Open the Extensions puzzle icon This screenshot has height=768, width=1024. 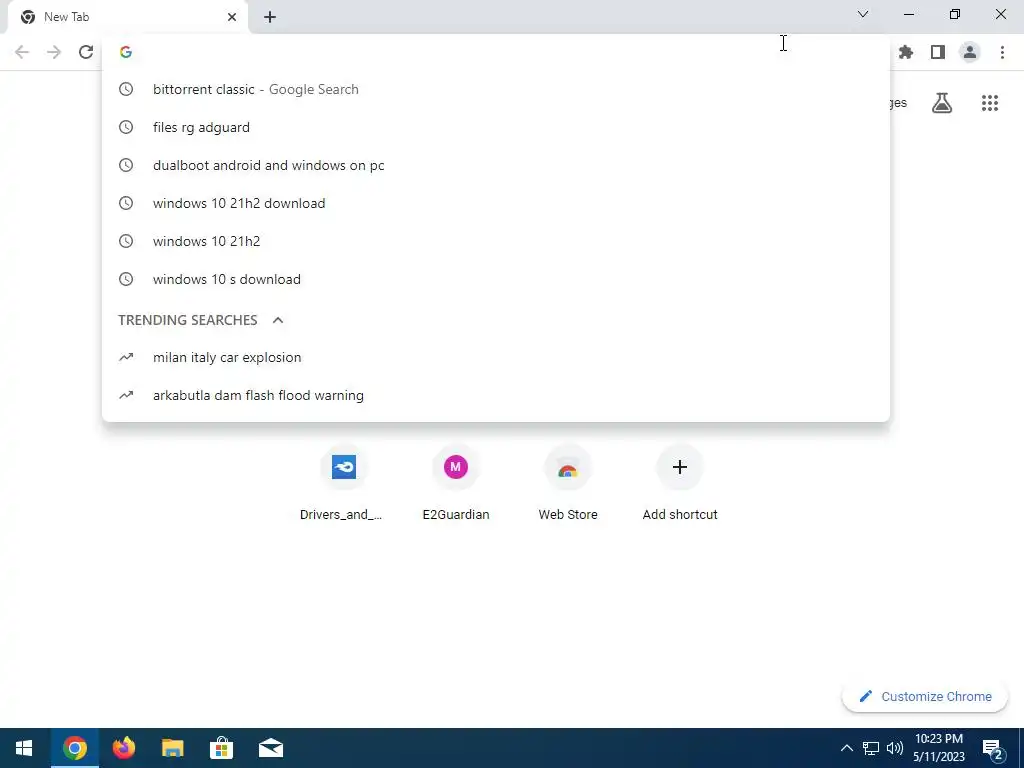pyautogui.click(x=906, y=52)
